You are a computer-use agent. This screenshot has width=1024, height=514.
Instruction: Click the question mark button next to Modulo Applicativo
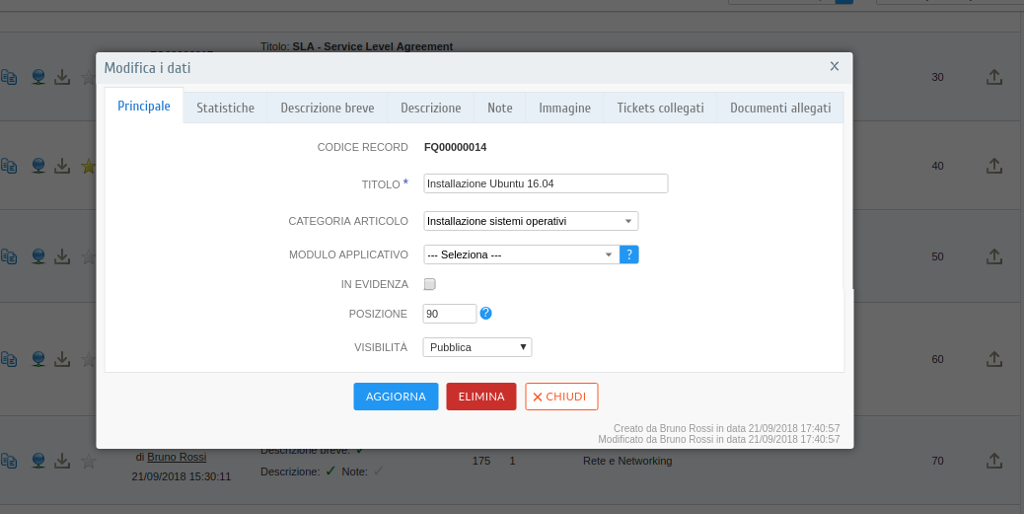tap(629, 255)
